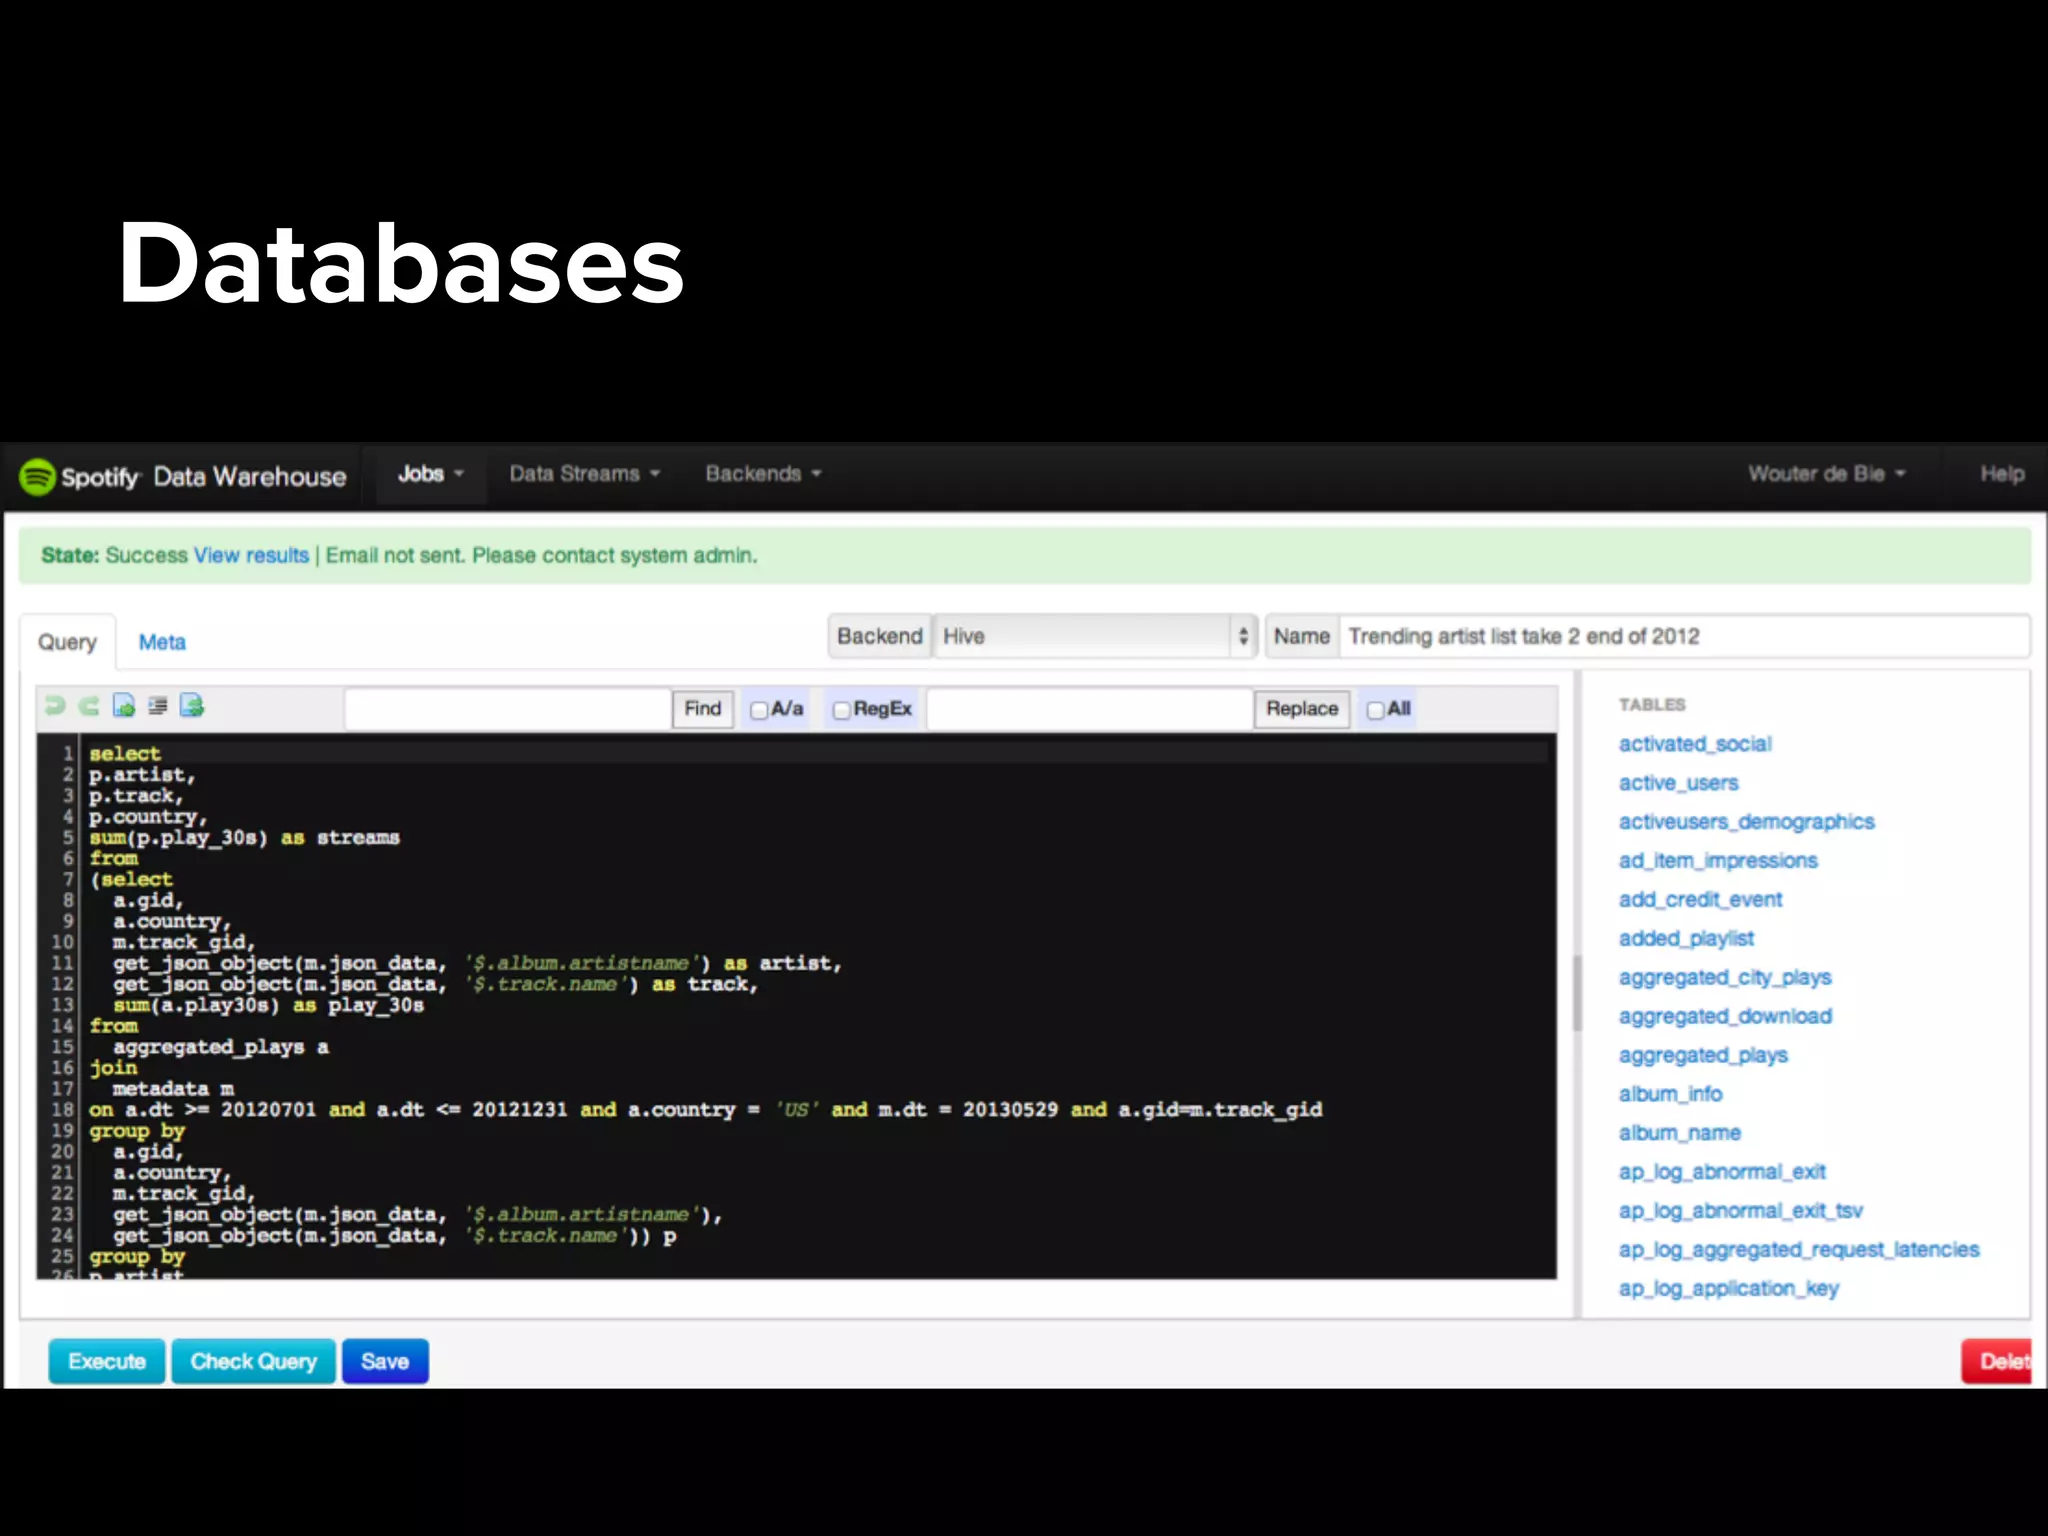Image resolution: width=2048 pixels, height=1536 pixels.
Task: Open the ad_item_impressions table link
Action: click(1718, 861)
